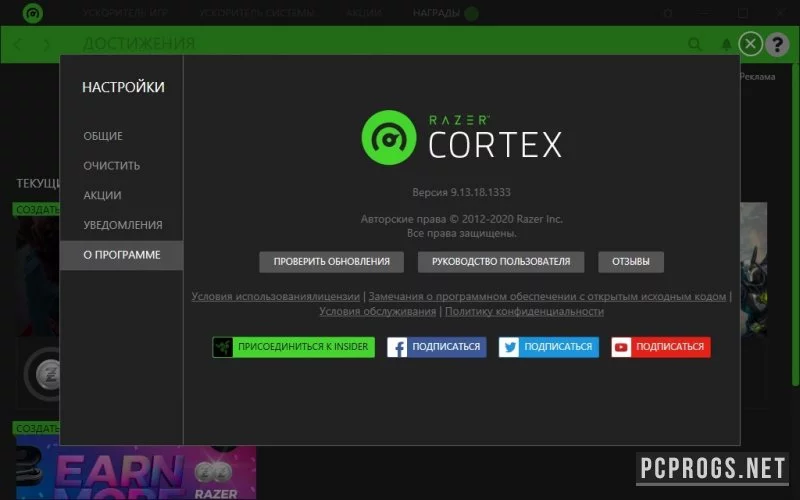Click the notification bell icon
The image size is (800, 500).
click(x=727, y=44)
